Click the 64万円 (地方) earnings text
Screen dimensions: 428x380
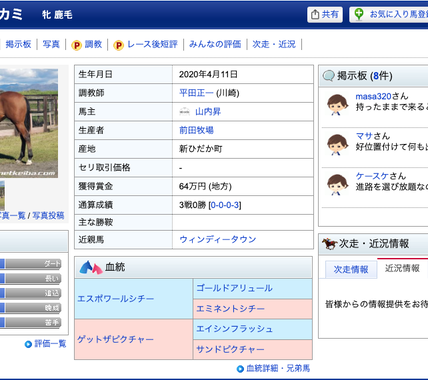coord(205,186)
